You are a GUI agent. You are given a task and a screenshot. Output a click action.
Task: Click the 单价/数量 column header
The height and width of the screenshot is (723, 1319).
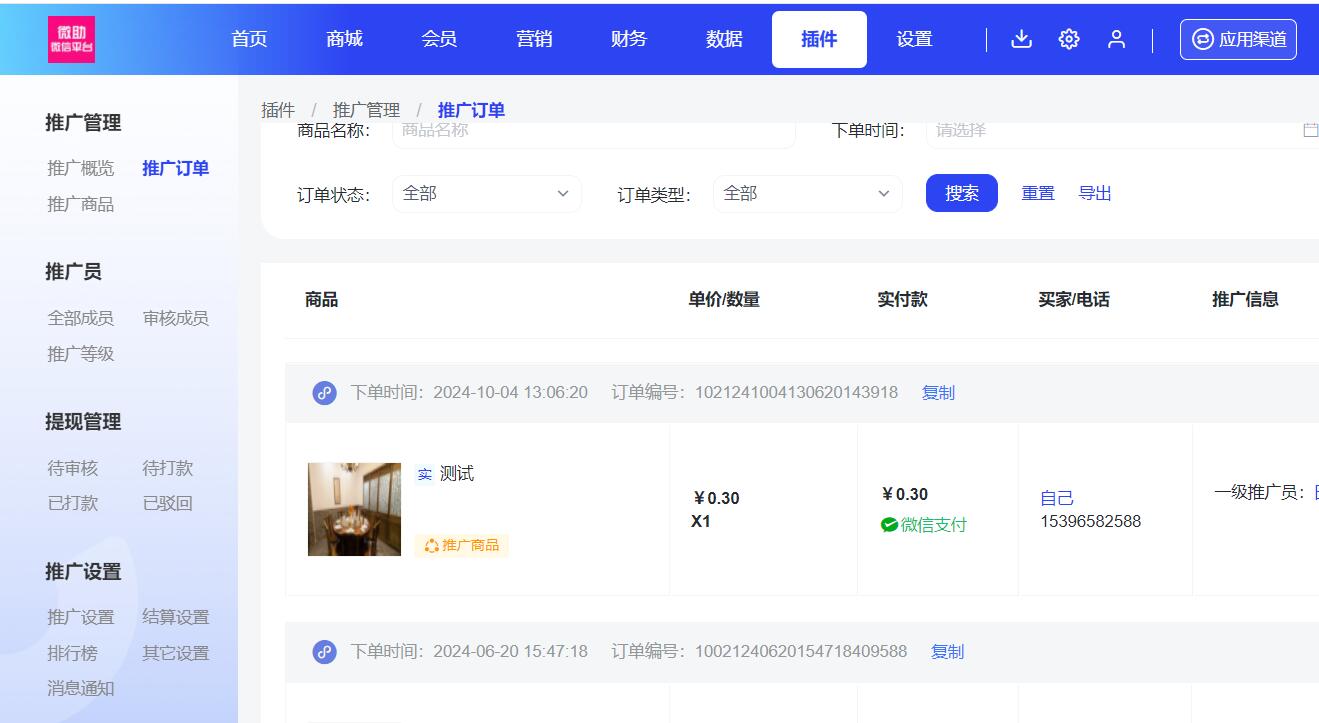pos(724,299)
